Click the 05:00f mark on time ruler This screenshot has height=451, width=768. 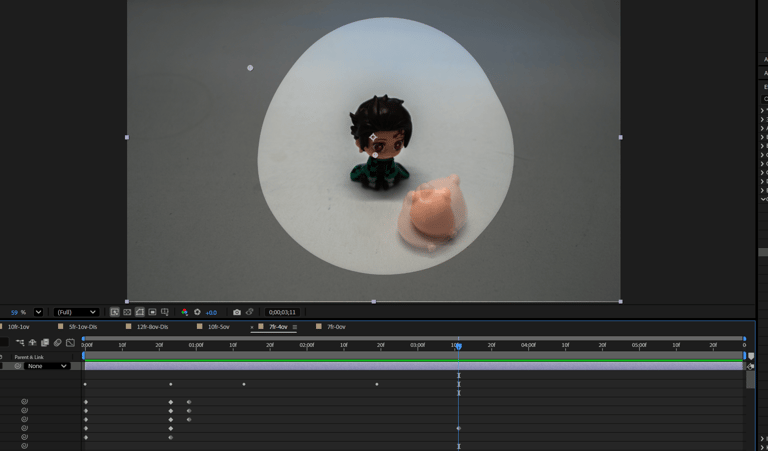click(x=639, y=345)
